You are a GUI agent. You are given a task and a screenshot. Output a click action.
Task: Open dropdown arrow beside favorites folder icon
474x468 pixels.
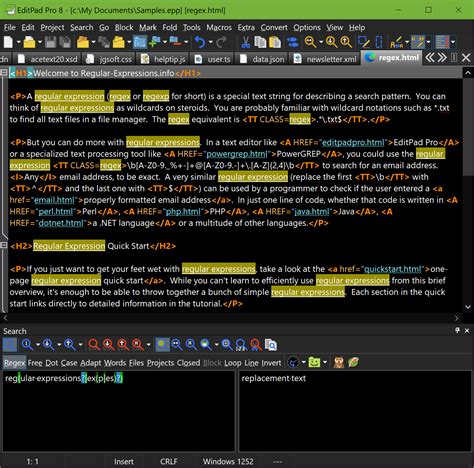(x=325, y=362)
